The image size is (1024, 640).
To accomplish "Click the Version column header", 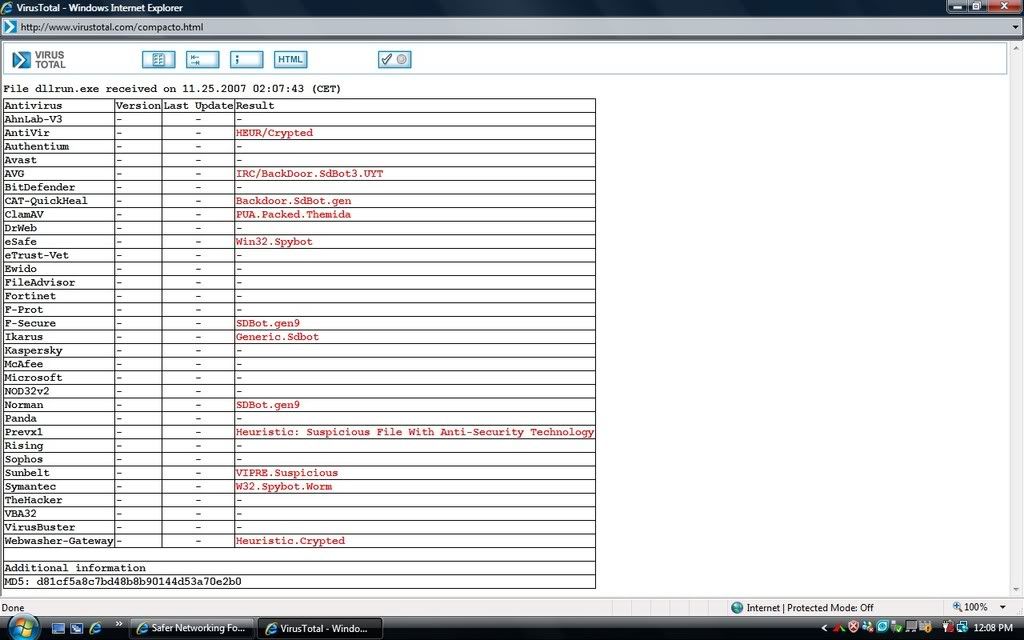I will click(x=138, y=105).
